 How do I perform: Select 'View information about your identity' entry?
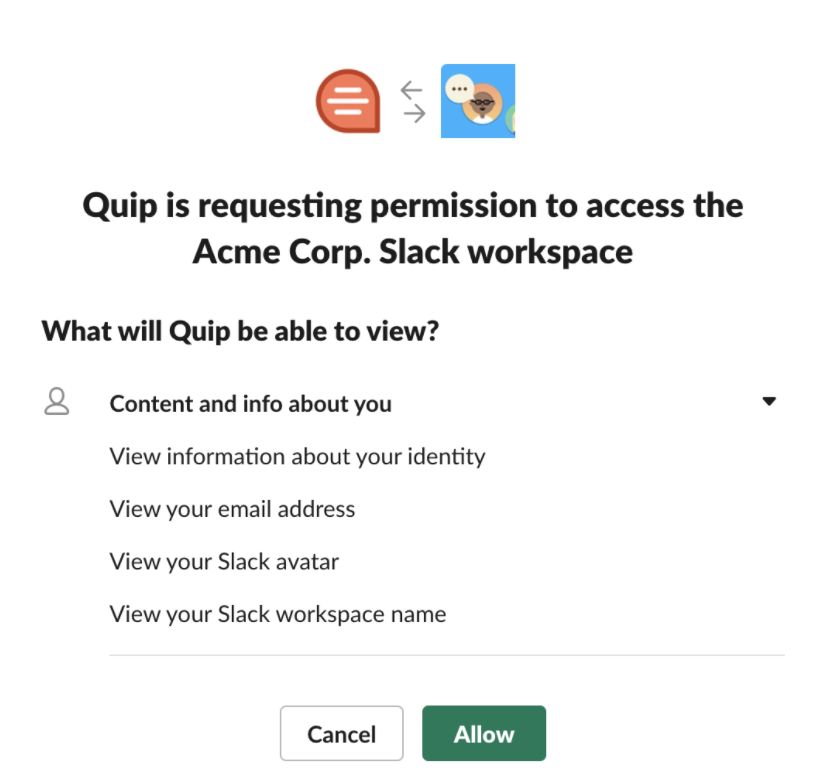coord(297,457)
